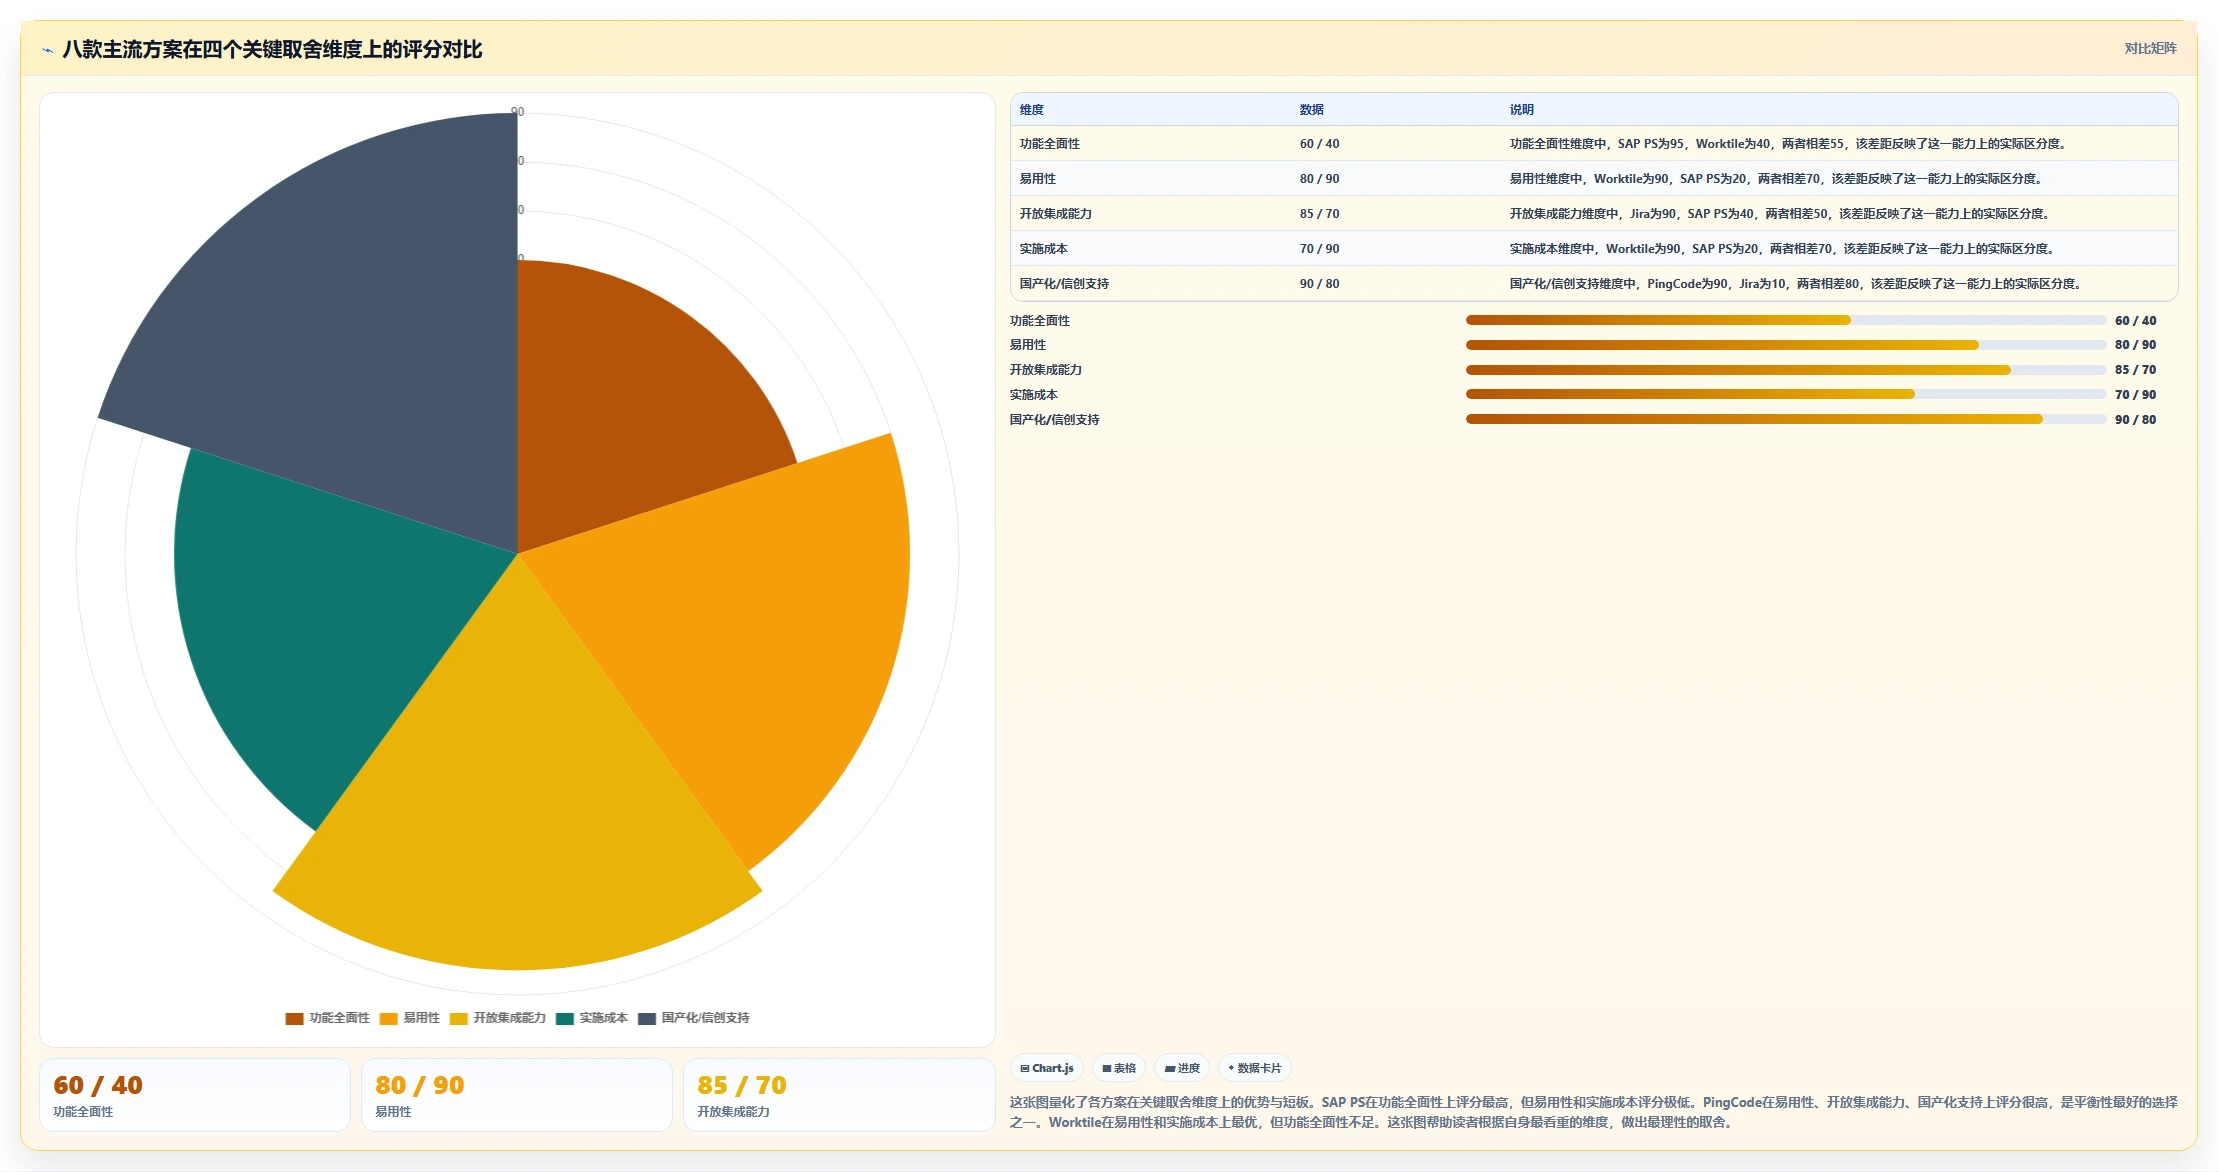This screenshot has width=2218, height=1172.
Task: Click the description mentioning PingCode为90, Jira为10
Action: pos(1797,284)
